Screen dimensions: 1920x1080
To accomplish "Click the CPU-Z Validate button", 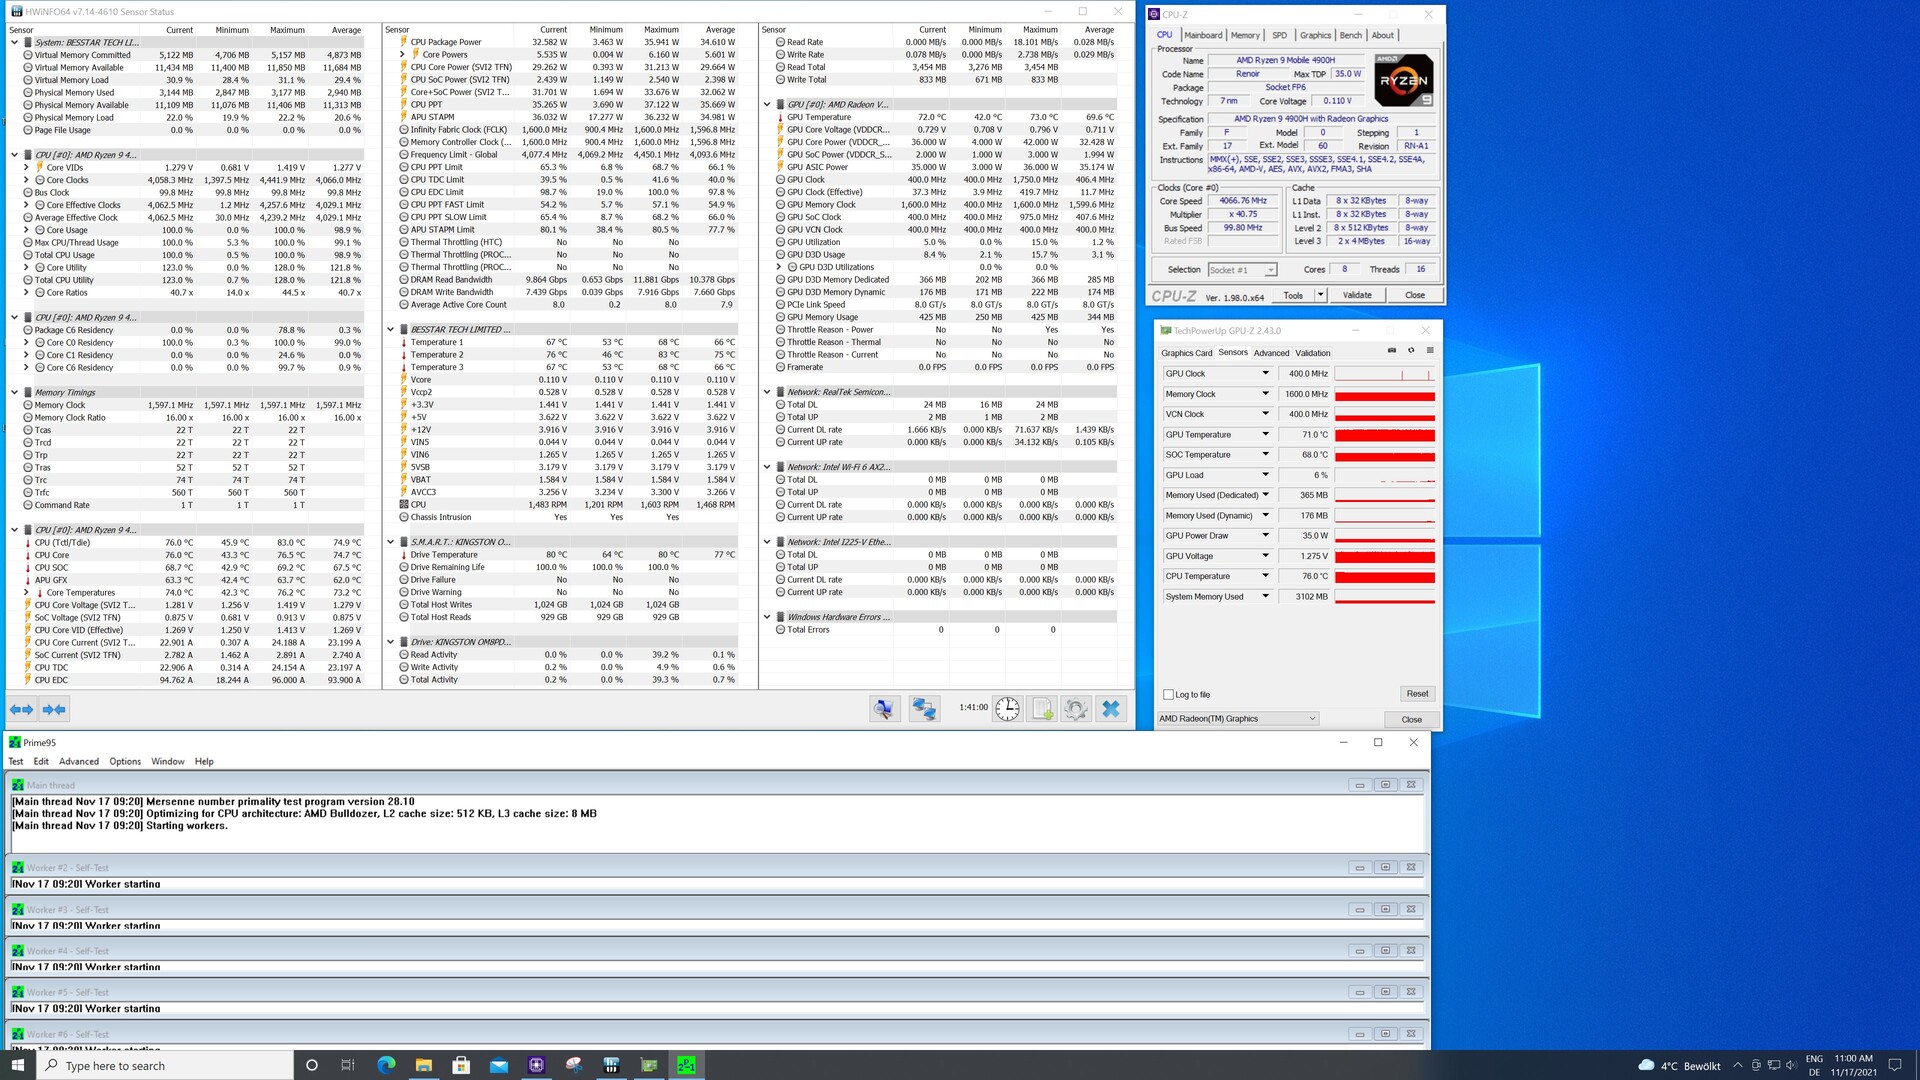I will (1356, 295).
